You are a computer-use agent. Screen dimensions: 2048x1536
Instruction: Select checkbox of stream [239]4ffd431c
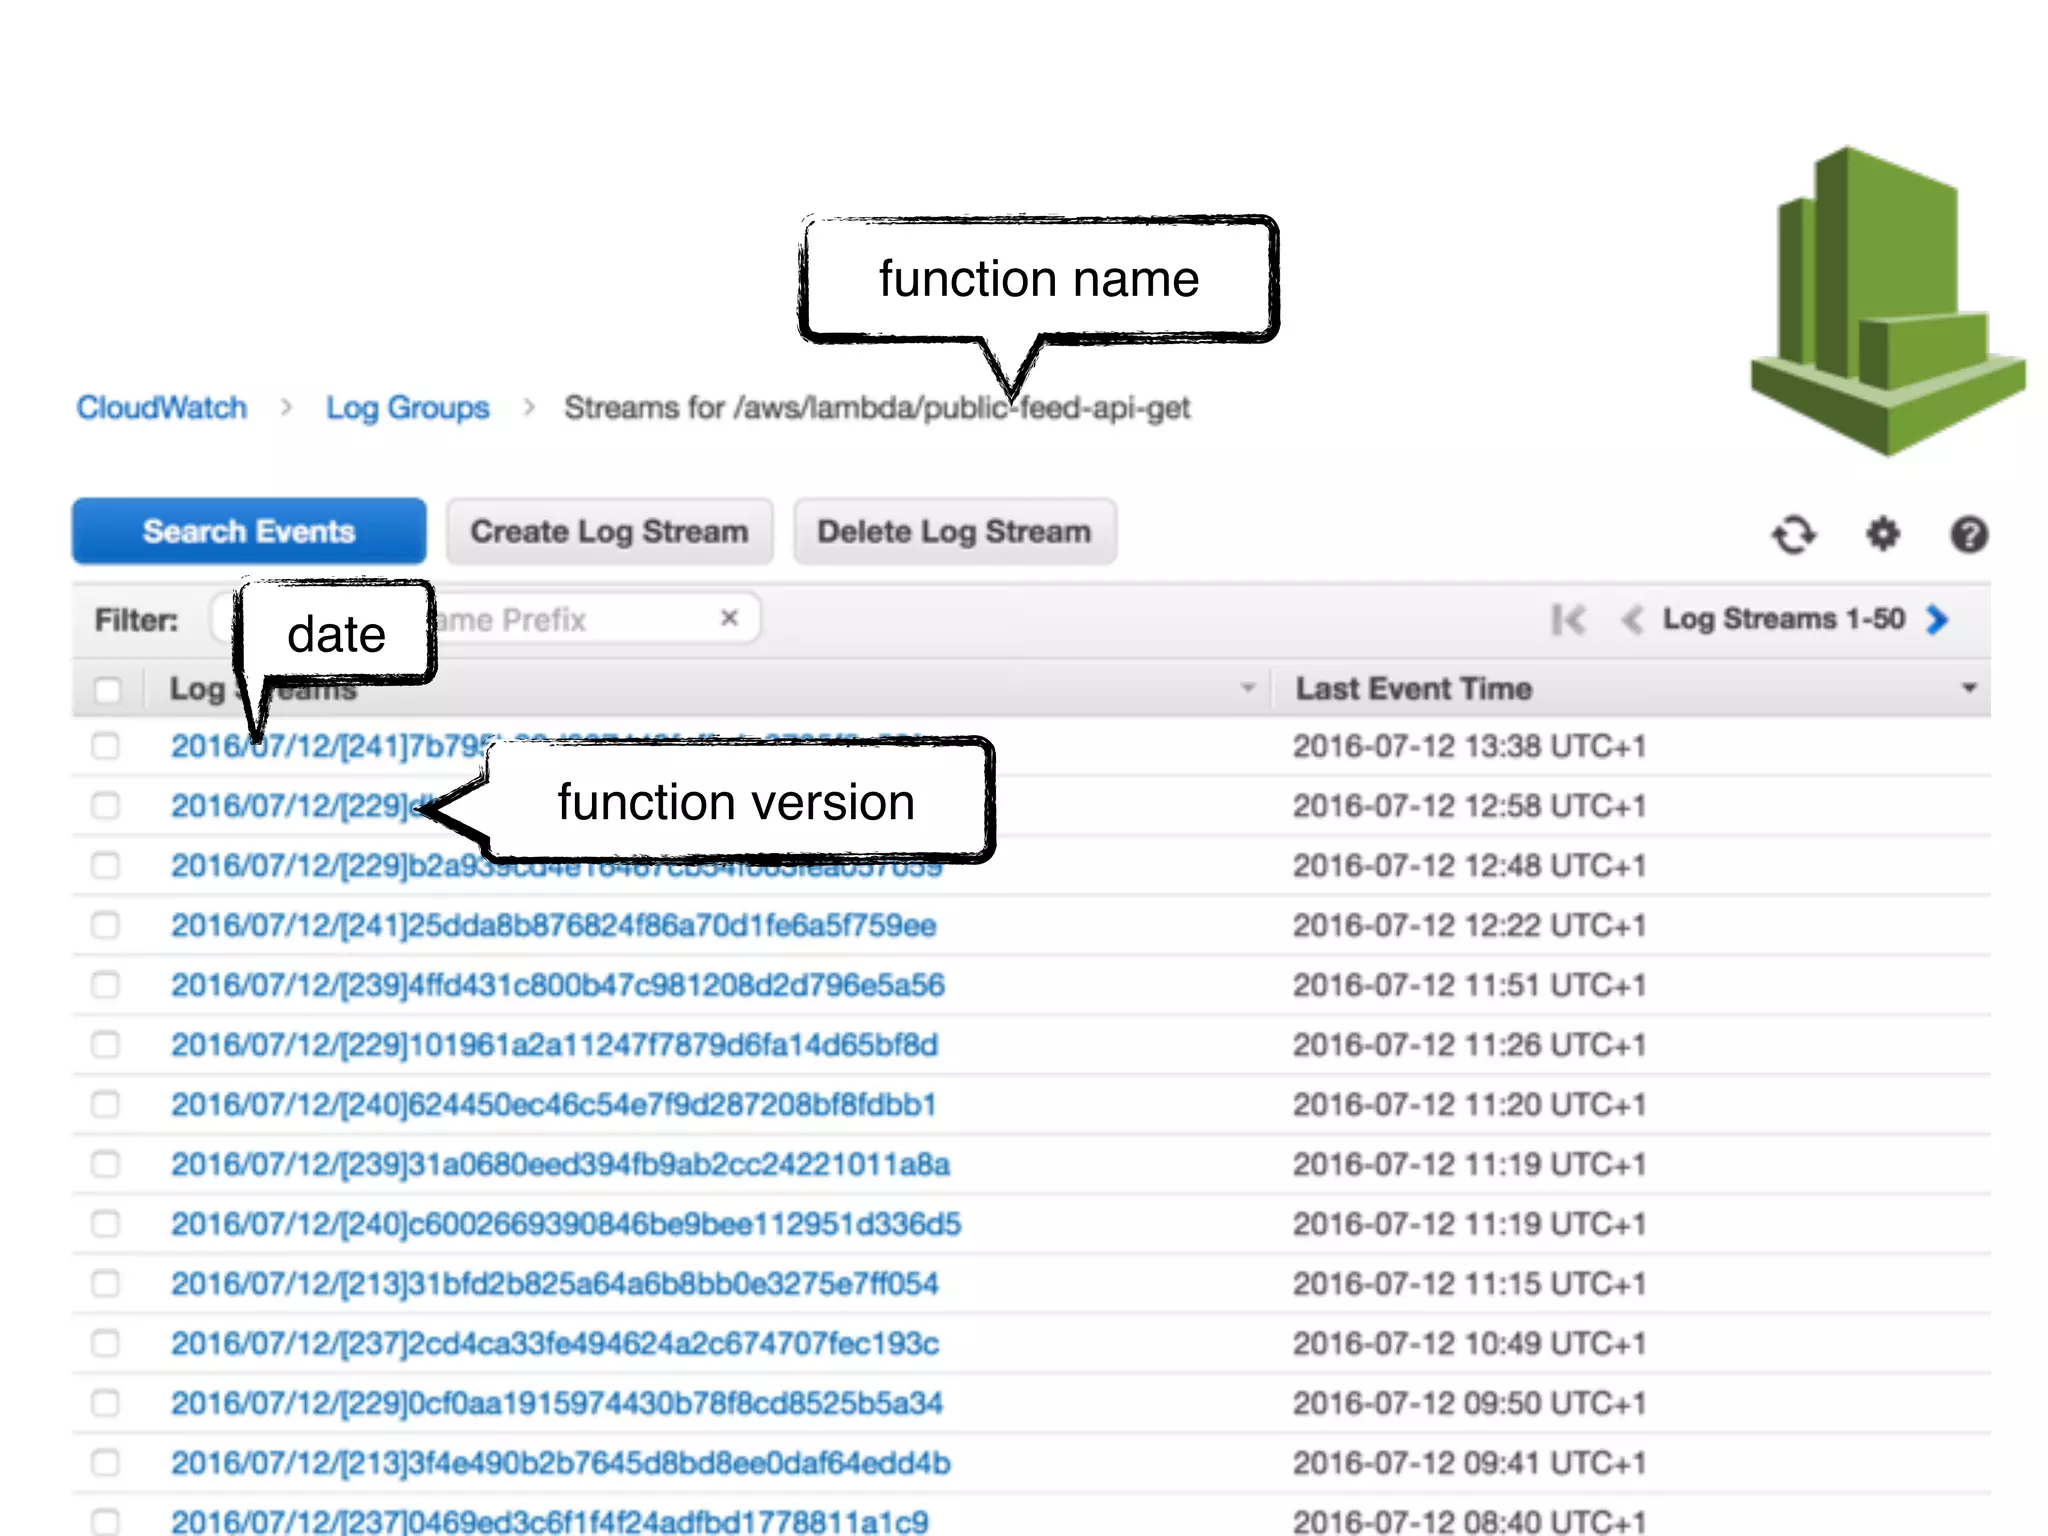tap(106, 985)
